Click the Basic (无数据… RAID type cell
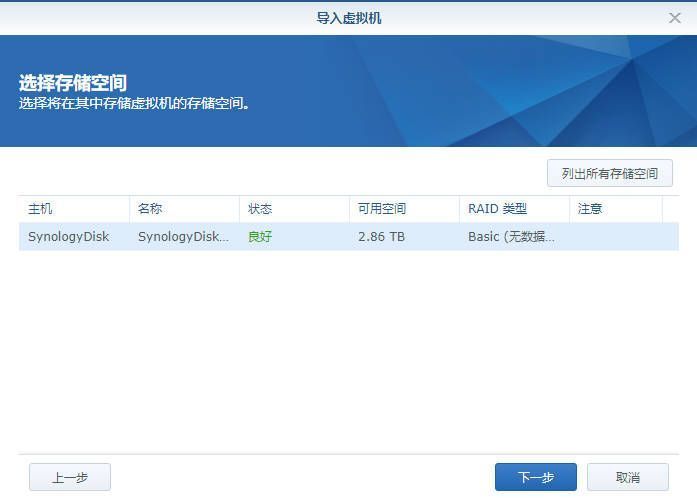 tap(511, 237)
